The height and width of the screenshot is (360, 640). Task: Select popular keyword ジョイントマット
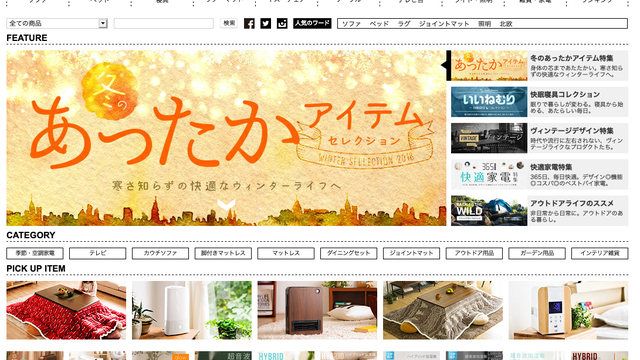pos(444,24)
